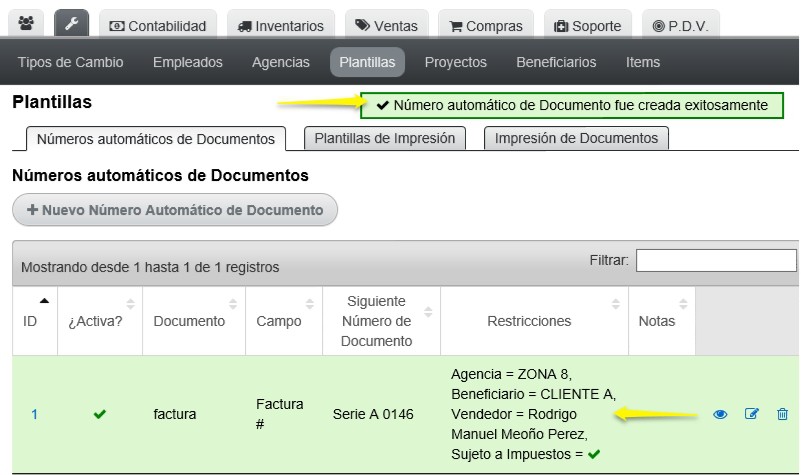This screenshot has width=801, height=475.
Task: Select Números automáticos de Documentos tab
Action: click(156, 139)
